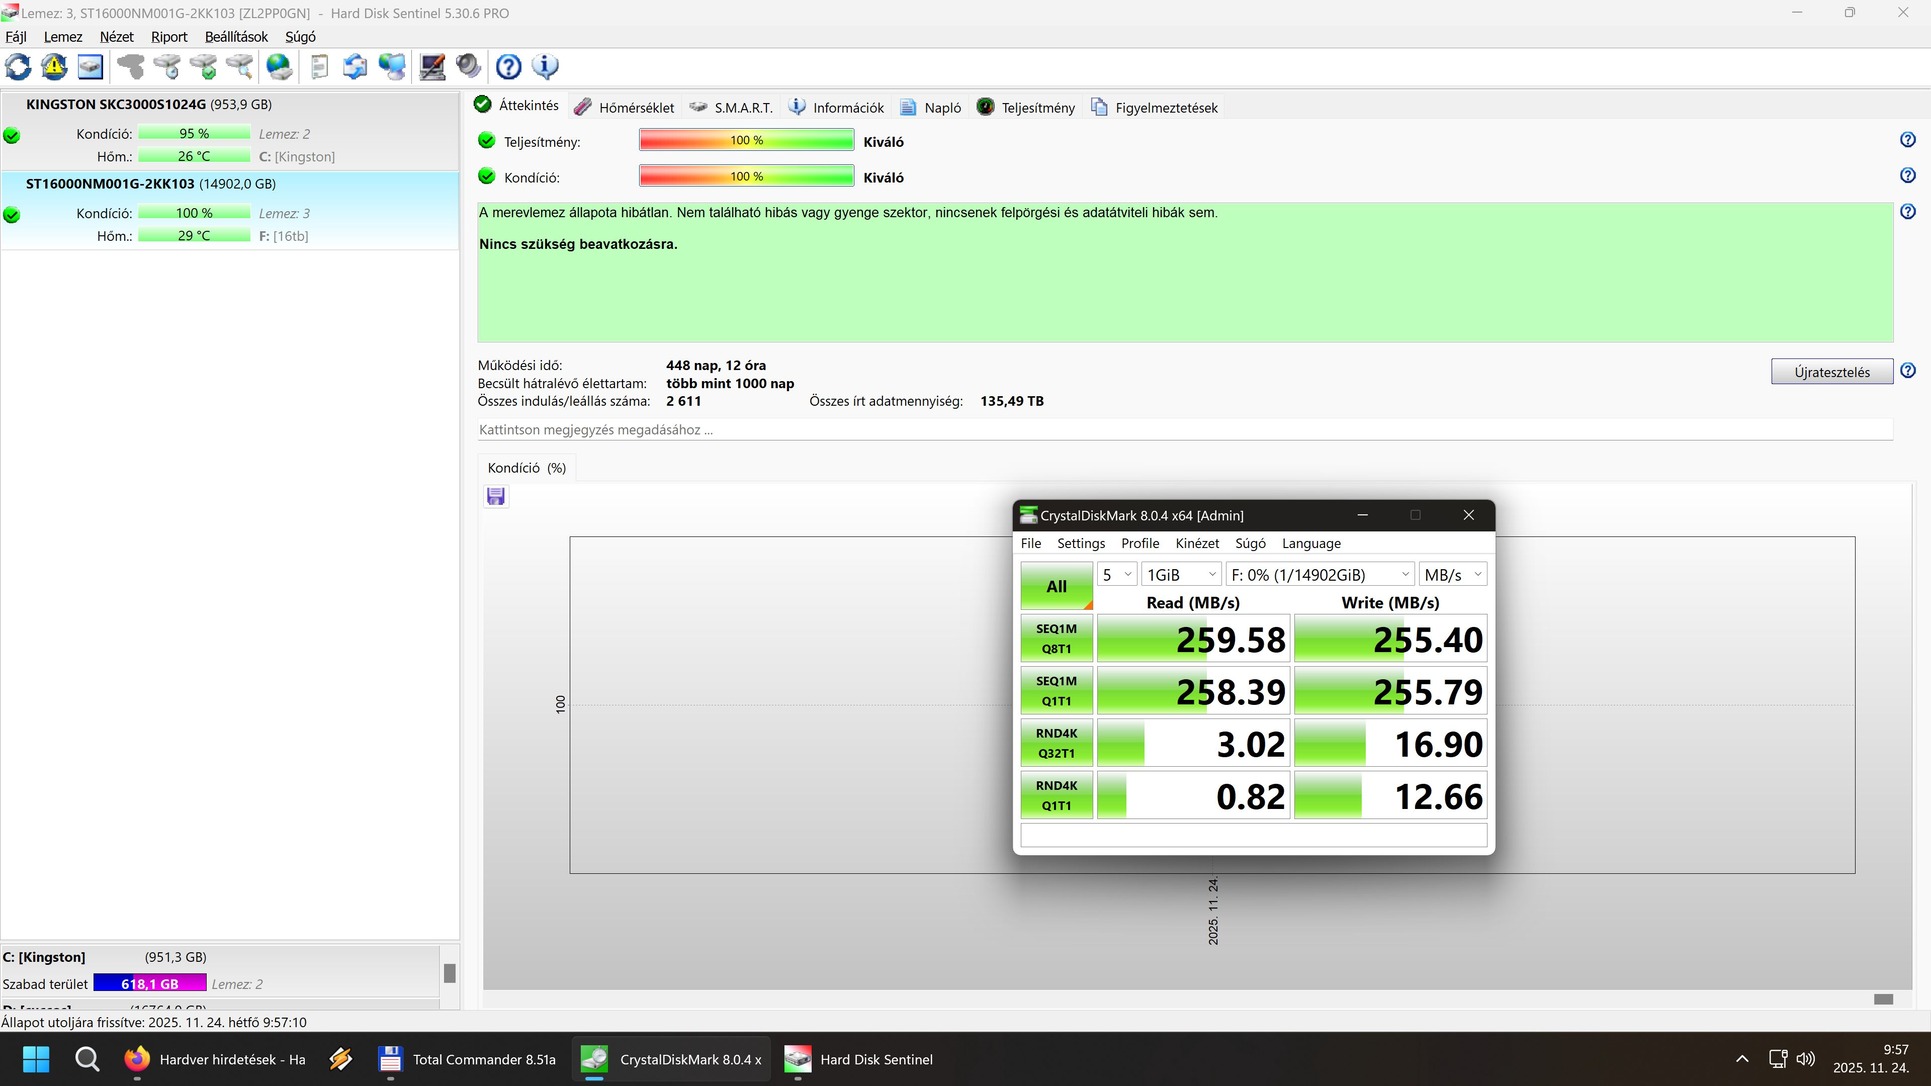Click the report document toolbar icon
Viewport: 1931px width, 1086px height.
tap(319, 67)
